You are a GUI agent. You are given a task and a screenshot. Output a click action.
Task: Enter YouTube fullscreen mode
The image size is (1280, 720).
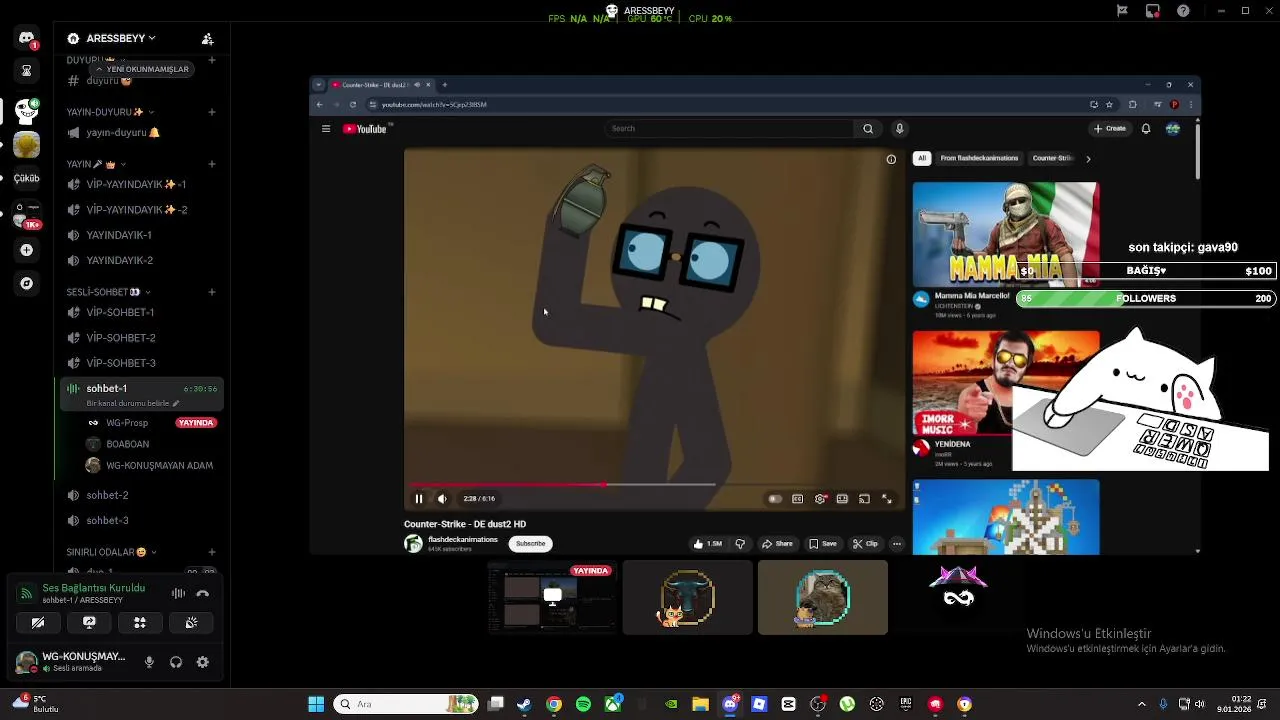[887, 499]
